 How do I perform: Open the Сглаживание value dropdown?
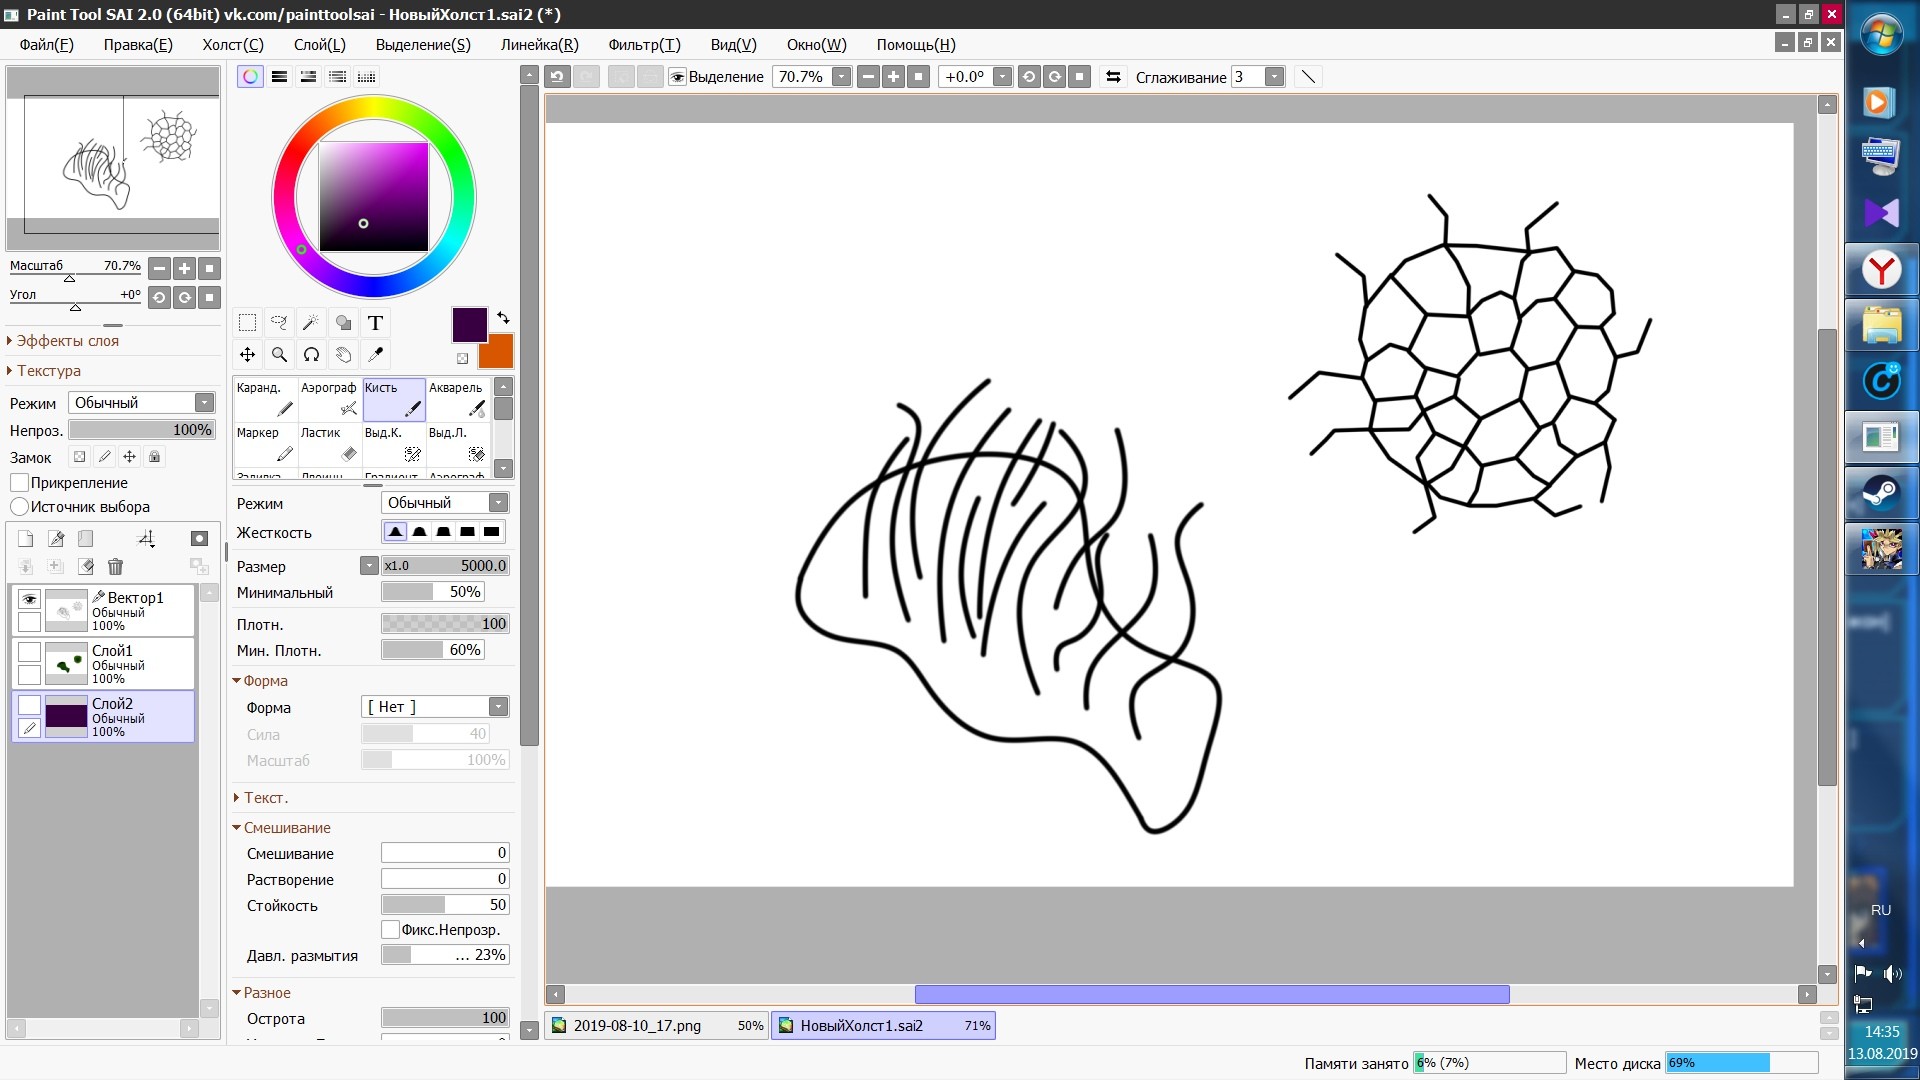click(x=1274, y=77)
